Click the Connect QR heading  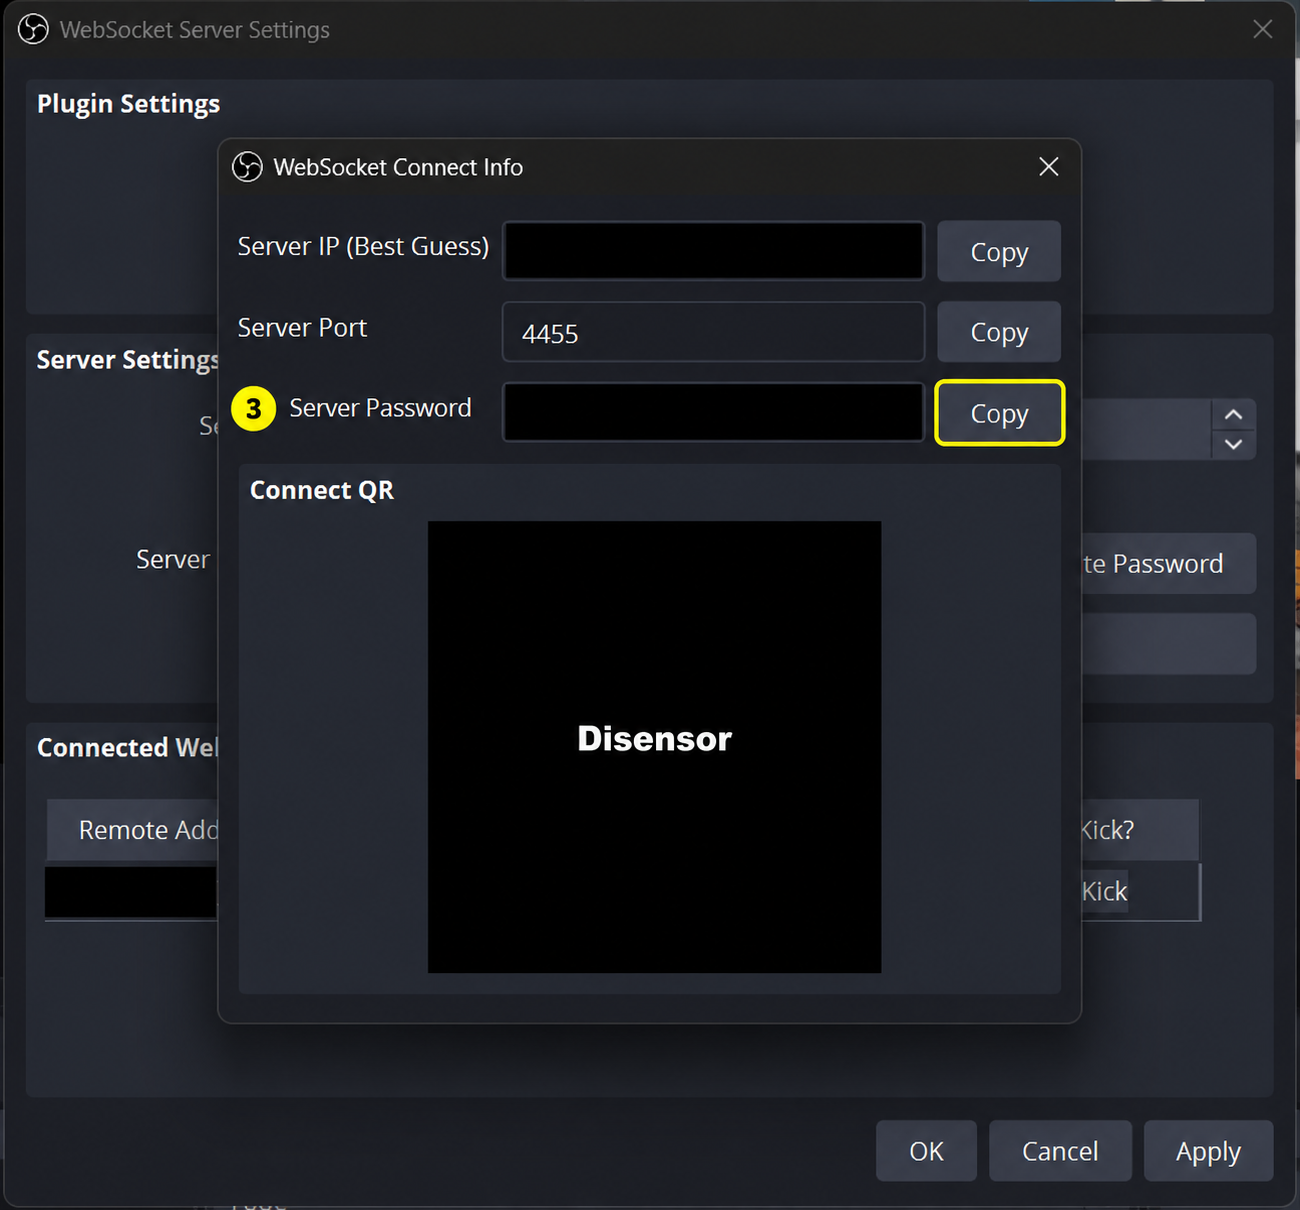click(322, 490)
